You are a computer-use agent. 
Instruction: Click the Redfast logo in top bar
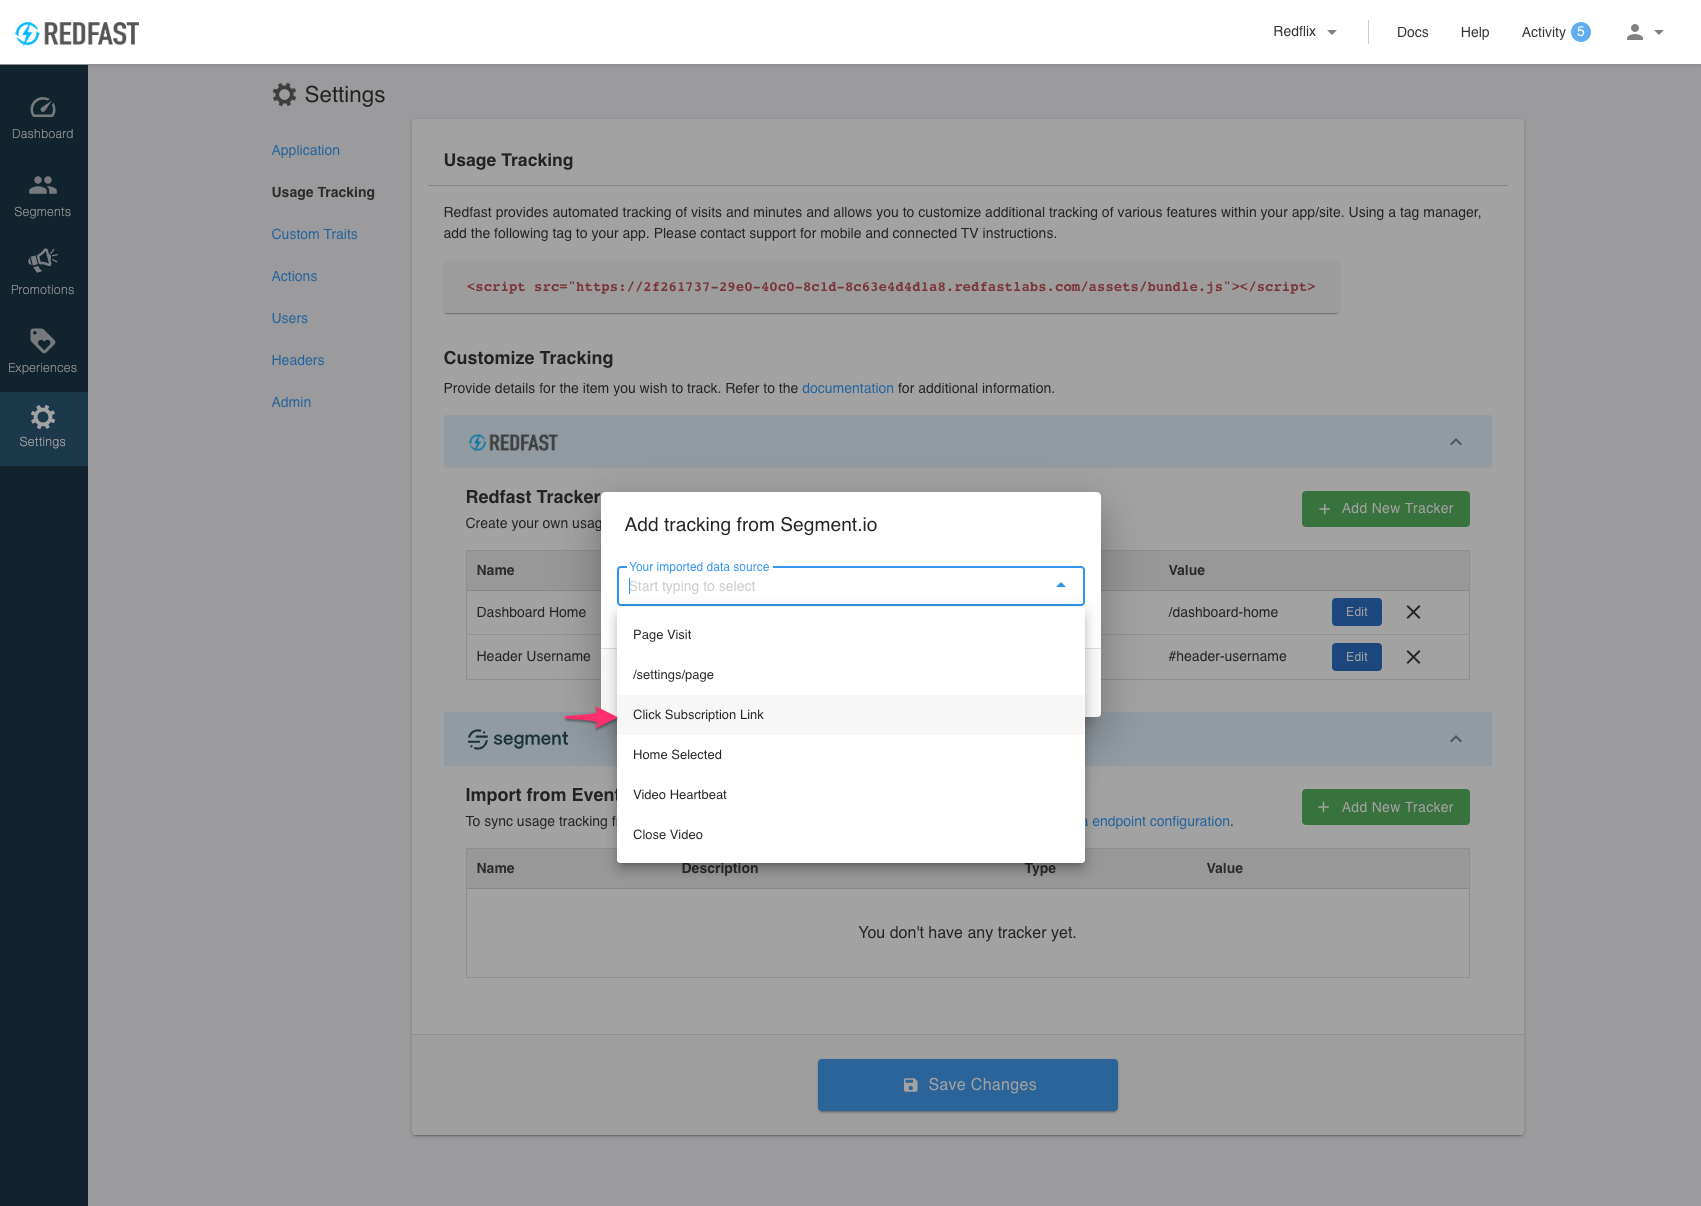(x=77, y=33)
